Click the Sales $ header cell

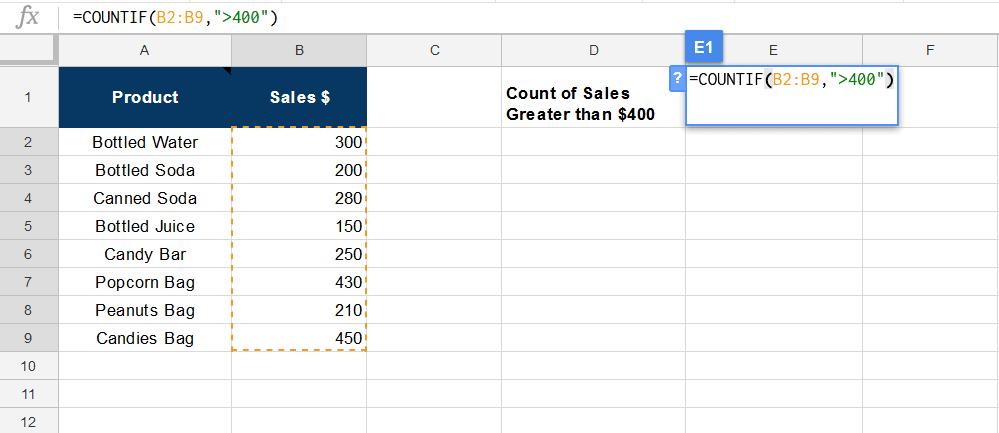coord(299,97)
